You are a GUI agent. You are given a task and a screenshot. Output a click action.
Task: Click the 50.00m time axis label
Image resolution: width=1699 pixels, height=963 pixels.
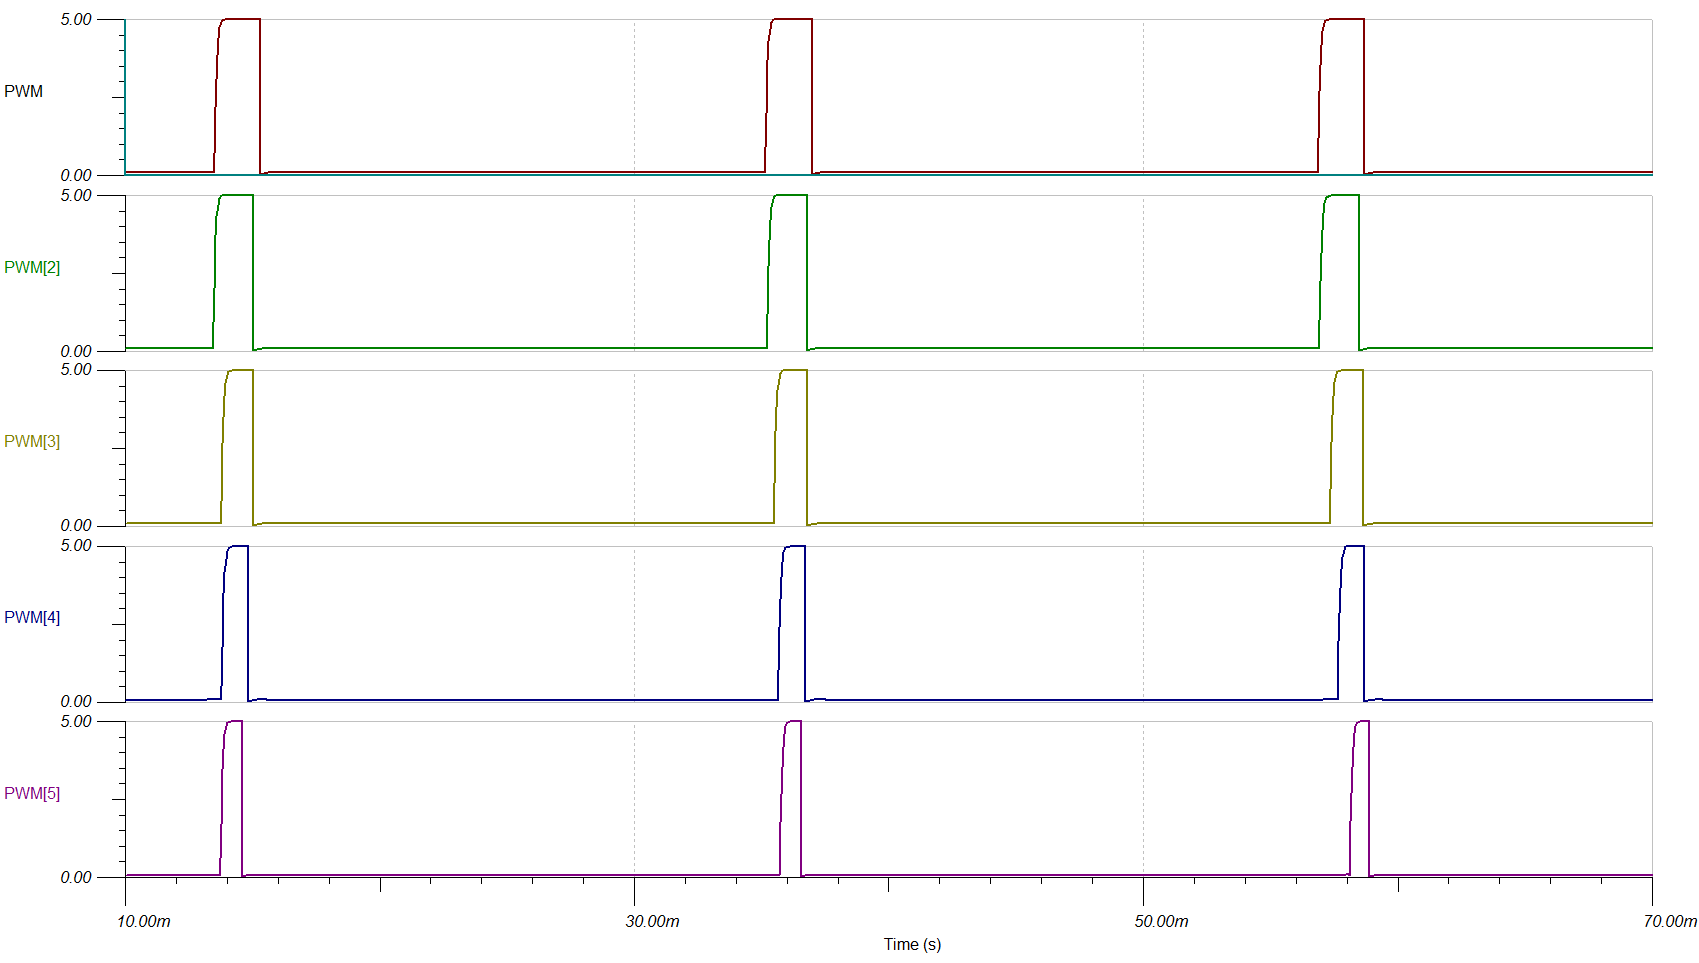1162,921
